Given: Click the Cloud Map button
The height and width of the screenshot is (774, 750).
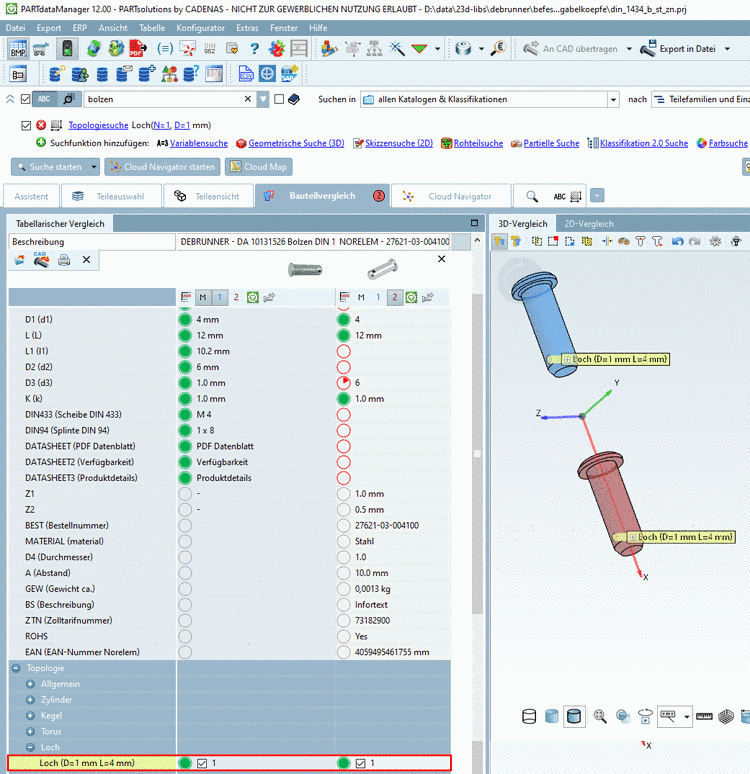Looking at the screenshot, I should [x=259, y=167].
